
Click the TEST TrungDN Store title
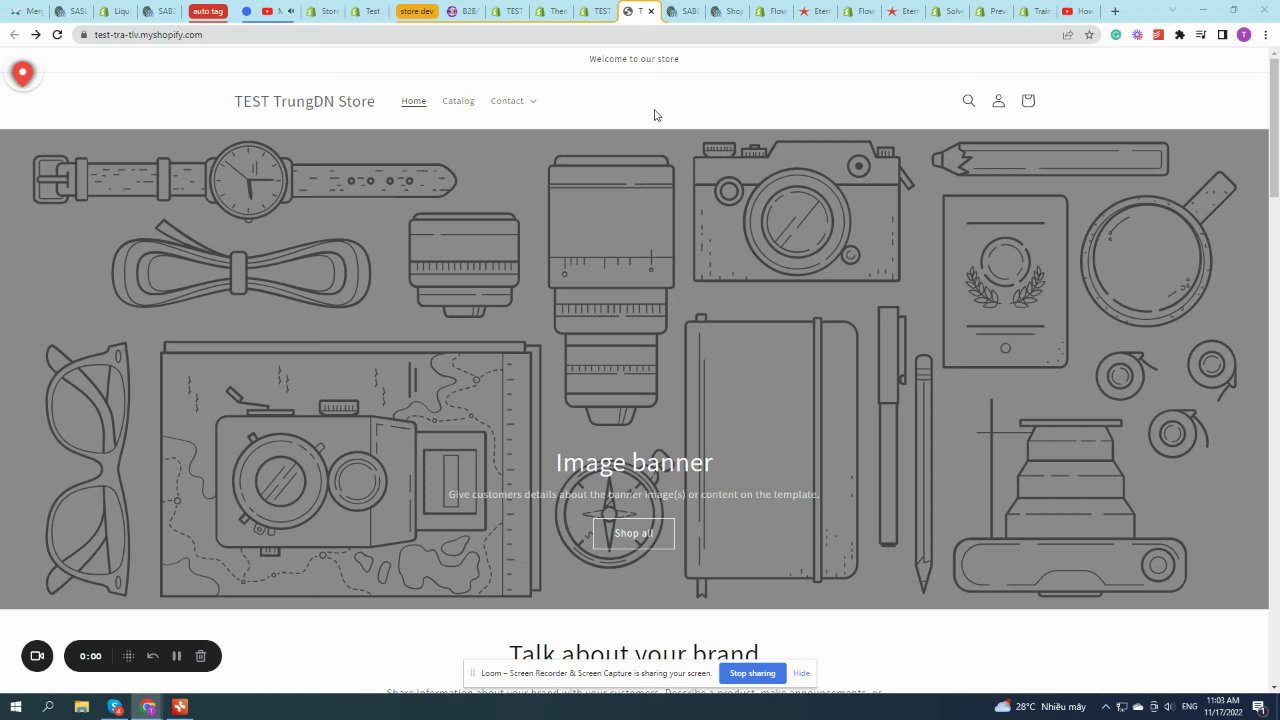click(305, 101)
